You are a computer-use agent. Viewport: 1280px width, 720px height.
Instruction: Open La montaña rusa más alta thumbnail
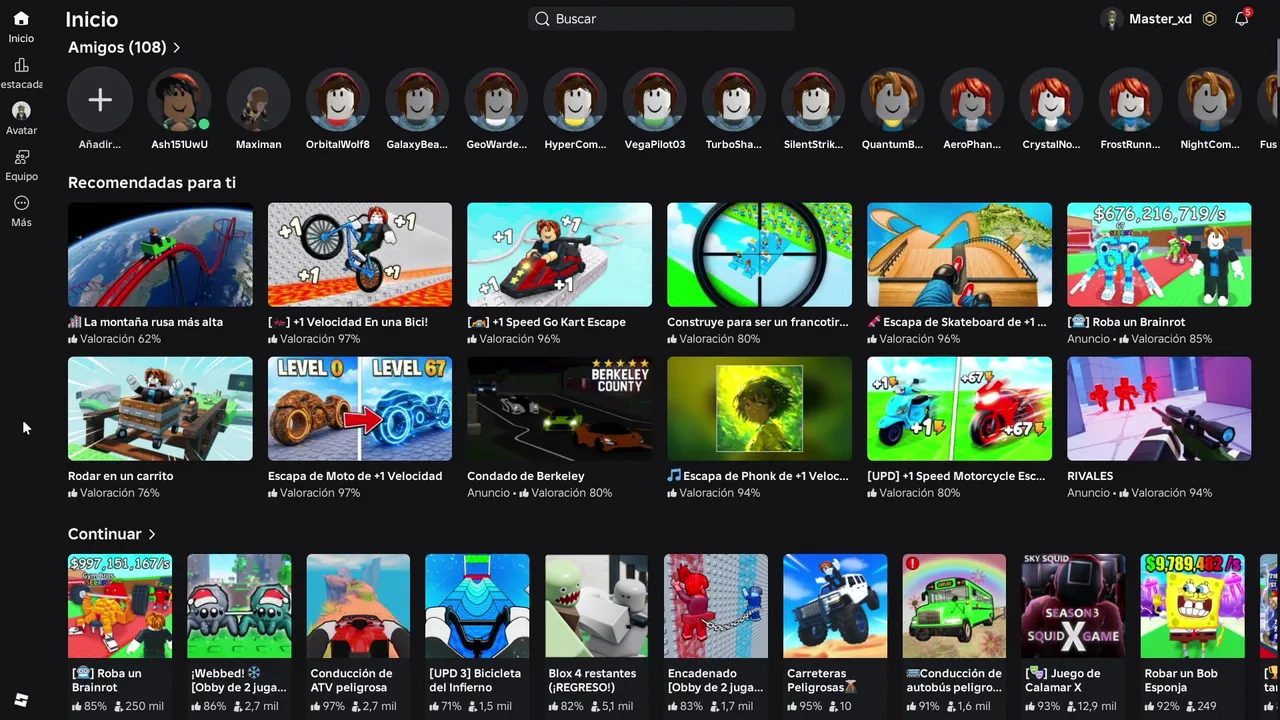(160, 255)
